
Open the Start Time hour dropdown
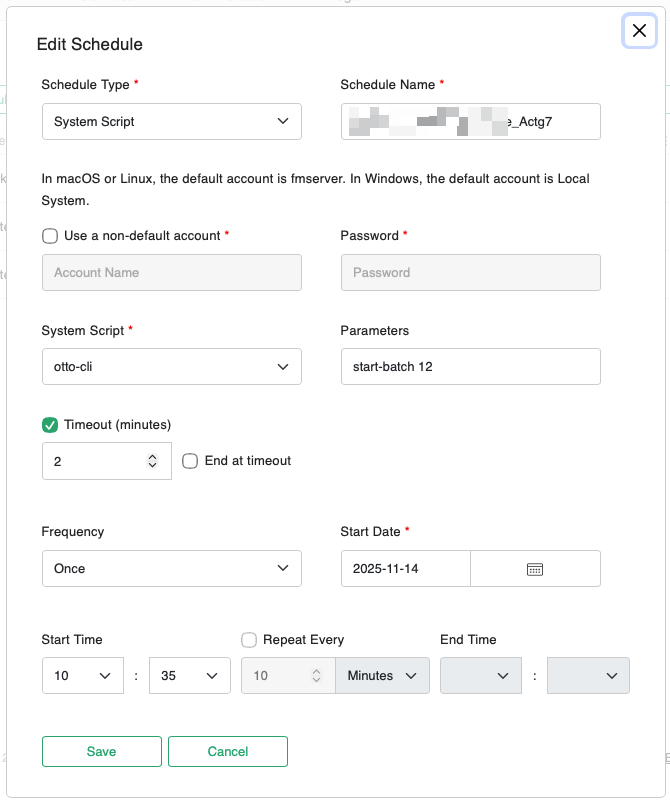tap(82, 675)
